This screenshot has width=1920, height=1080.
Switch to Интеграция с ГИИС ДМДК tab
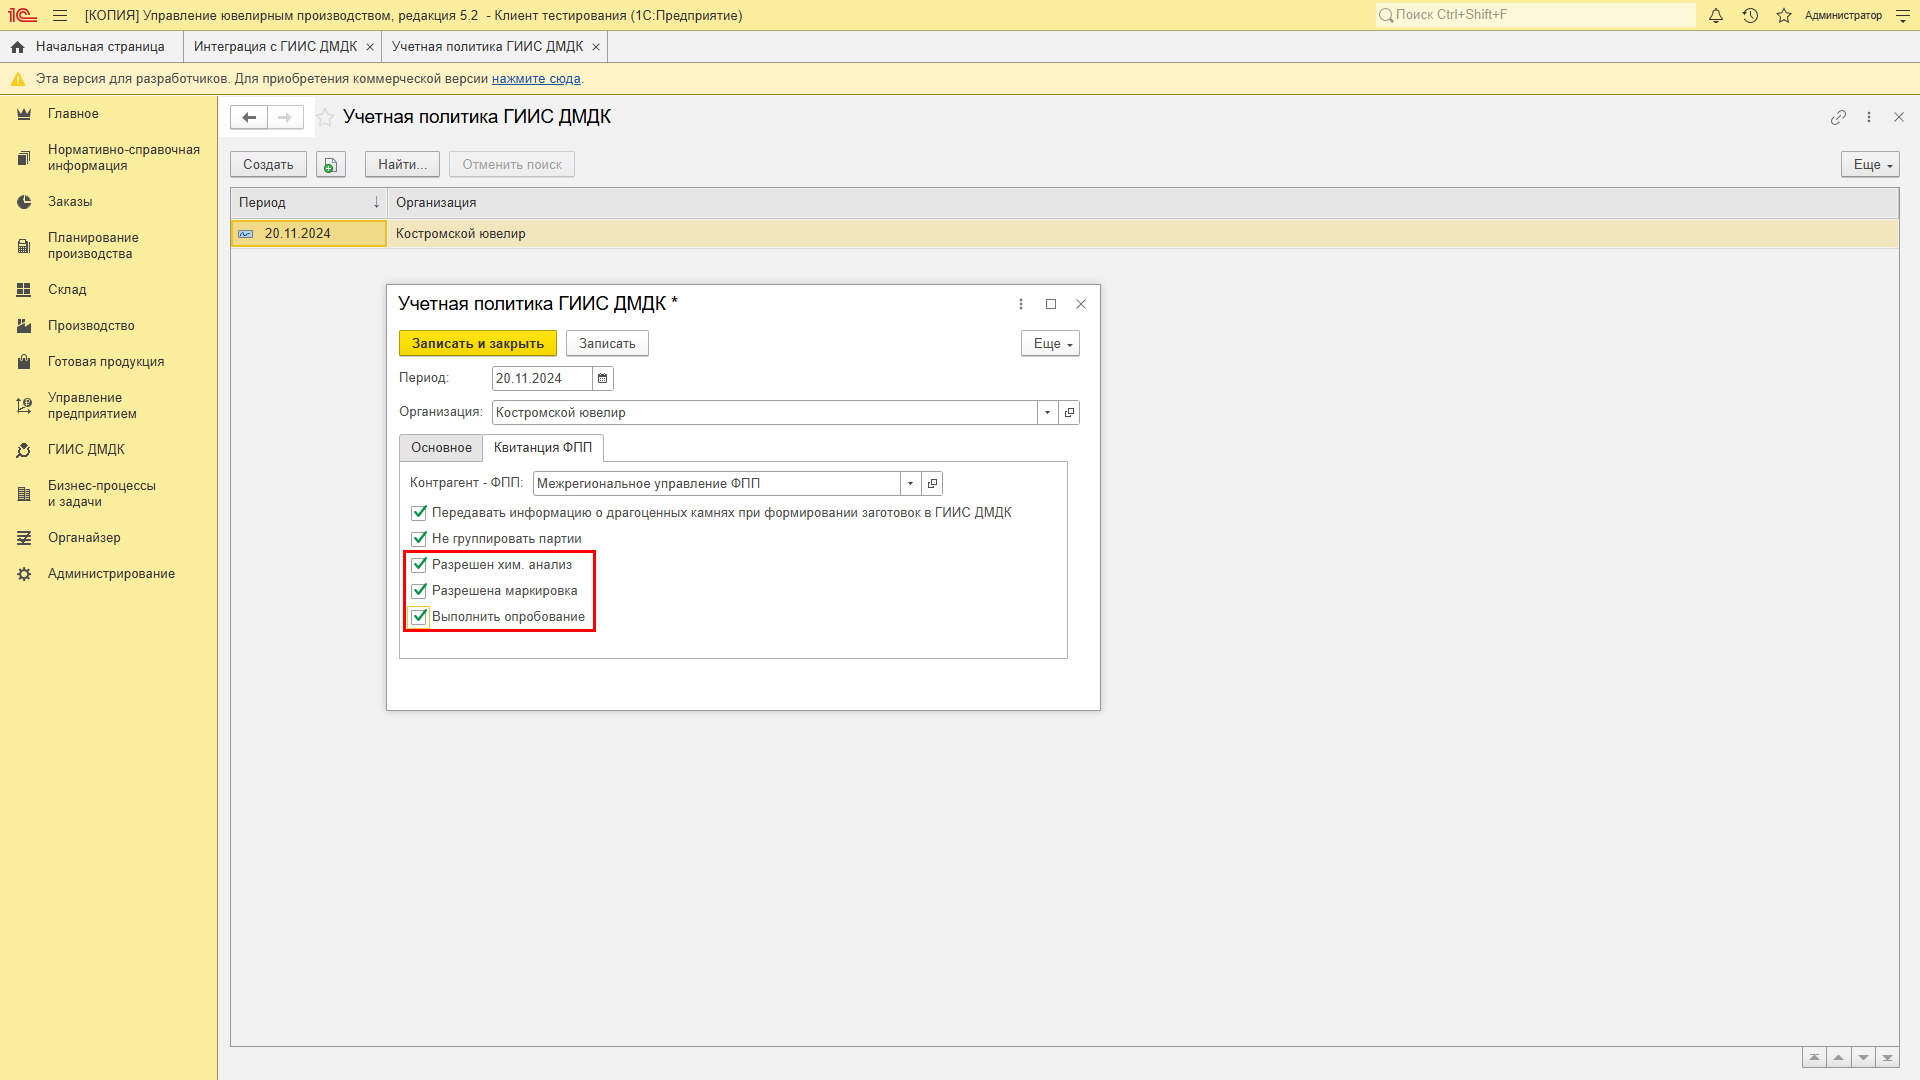[275, 47]
